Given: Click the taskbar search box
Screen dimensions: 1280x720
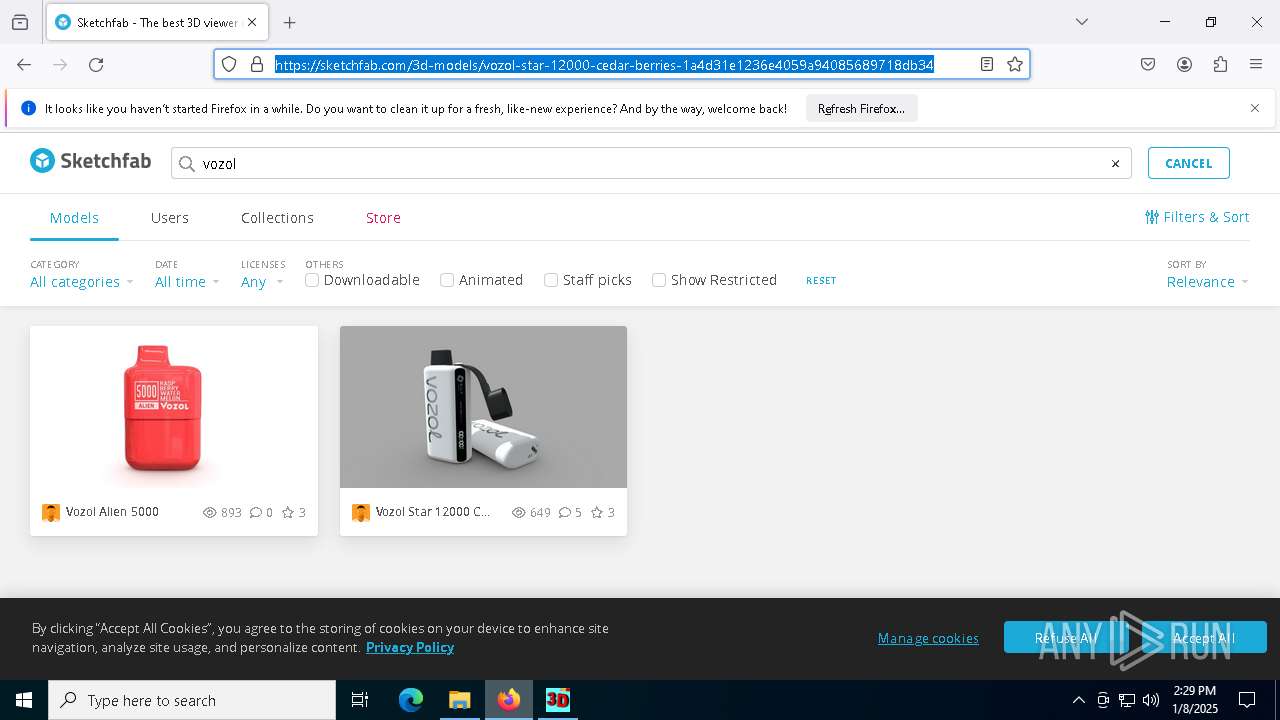Looking at the screenshot, I should pos(192,700).
